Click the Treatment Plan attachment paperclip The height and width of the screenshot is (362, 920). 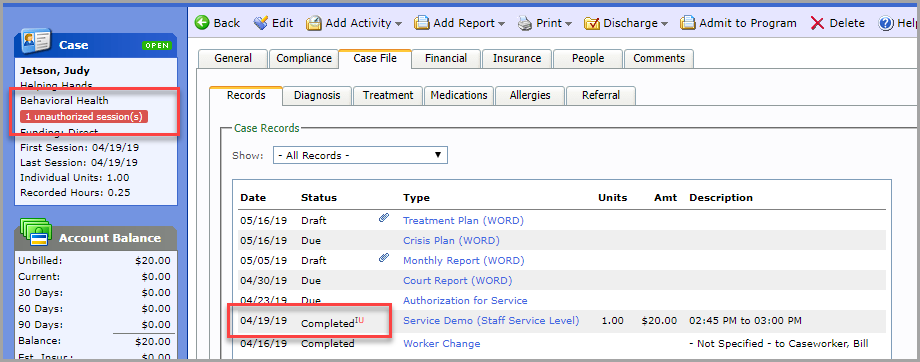(x=384, y=219)
